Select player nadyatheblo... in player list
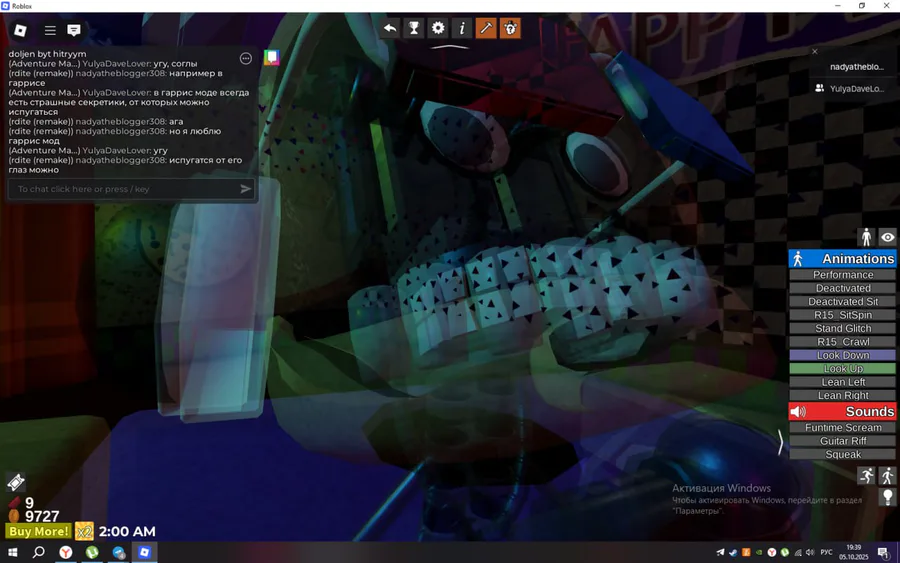This screenshot has width=900, height=563. (856, 67)
